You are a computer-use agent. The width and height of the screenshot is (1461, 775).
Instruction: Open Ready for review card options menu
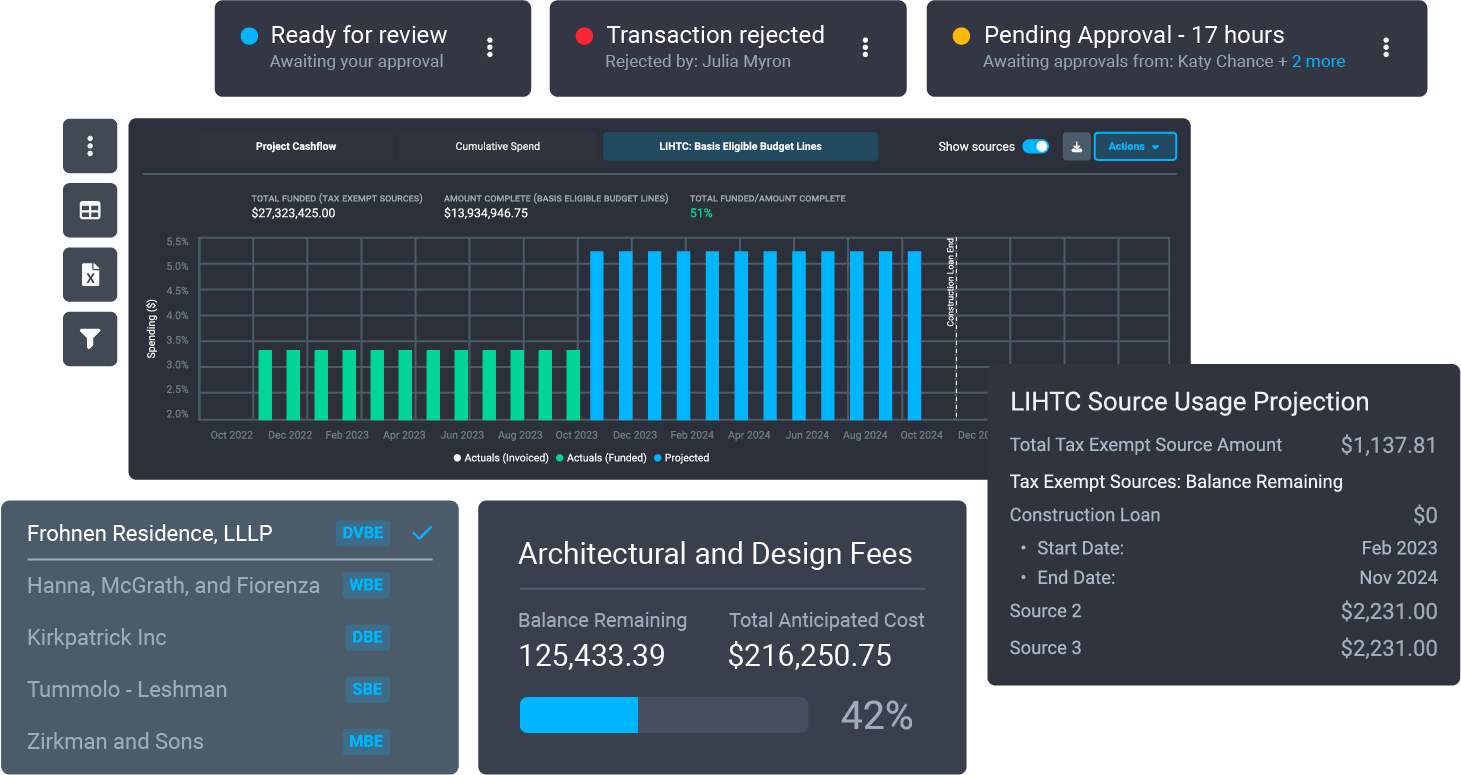click(489, 47)
